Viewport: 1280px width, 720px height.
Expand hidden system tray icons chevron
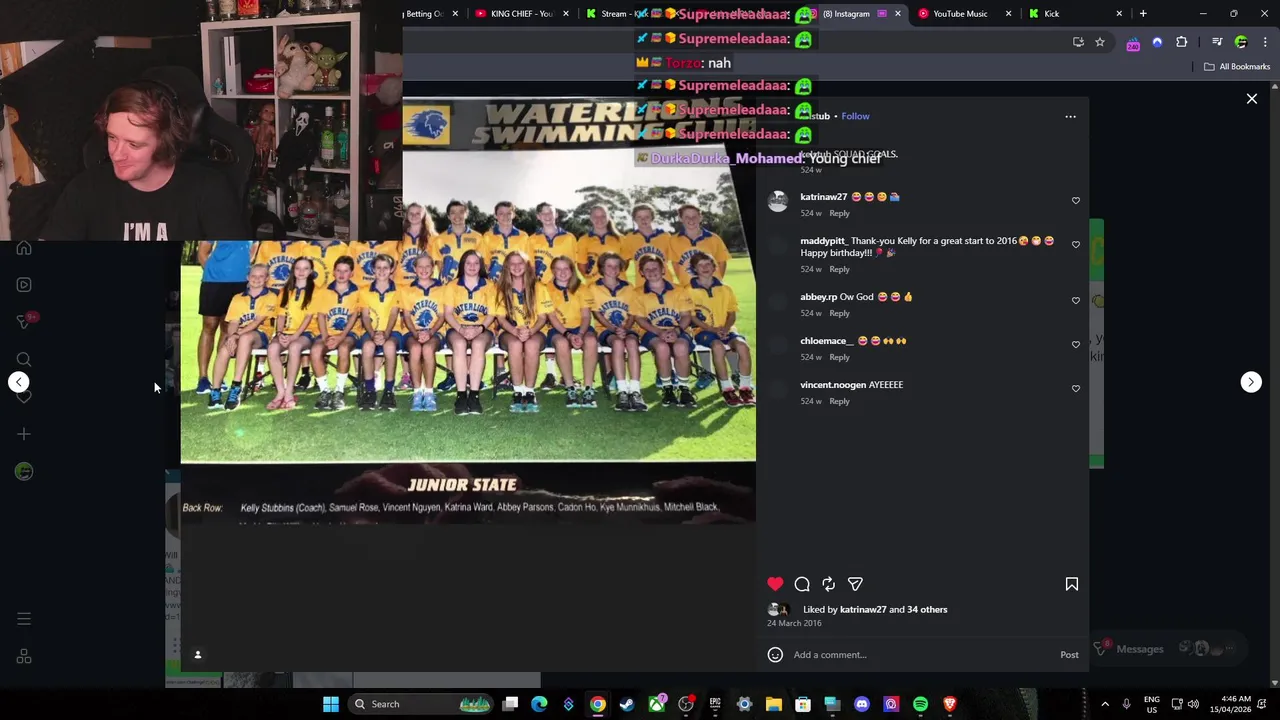1105,704
